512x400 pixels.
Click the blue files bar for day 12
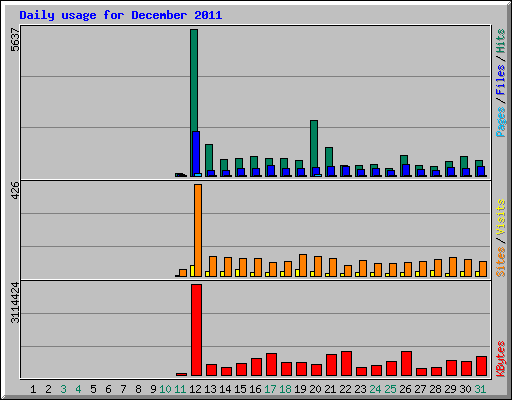pos(196,153)
